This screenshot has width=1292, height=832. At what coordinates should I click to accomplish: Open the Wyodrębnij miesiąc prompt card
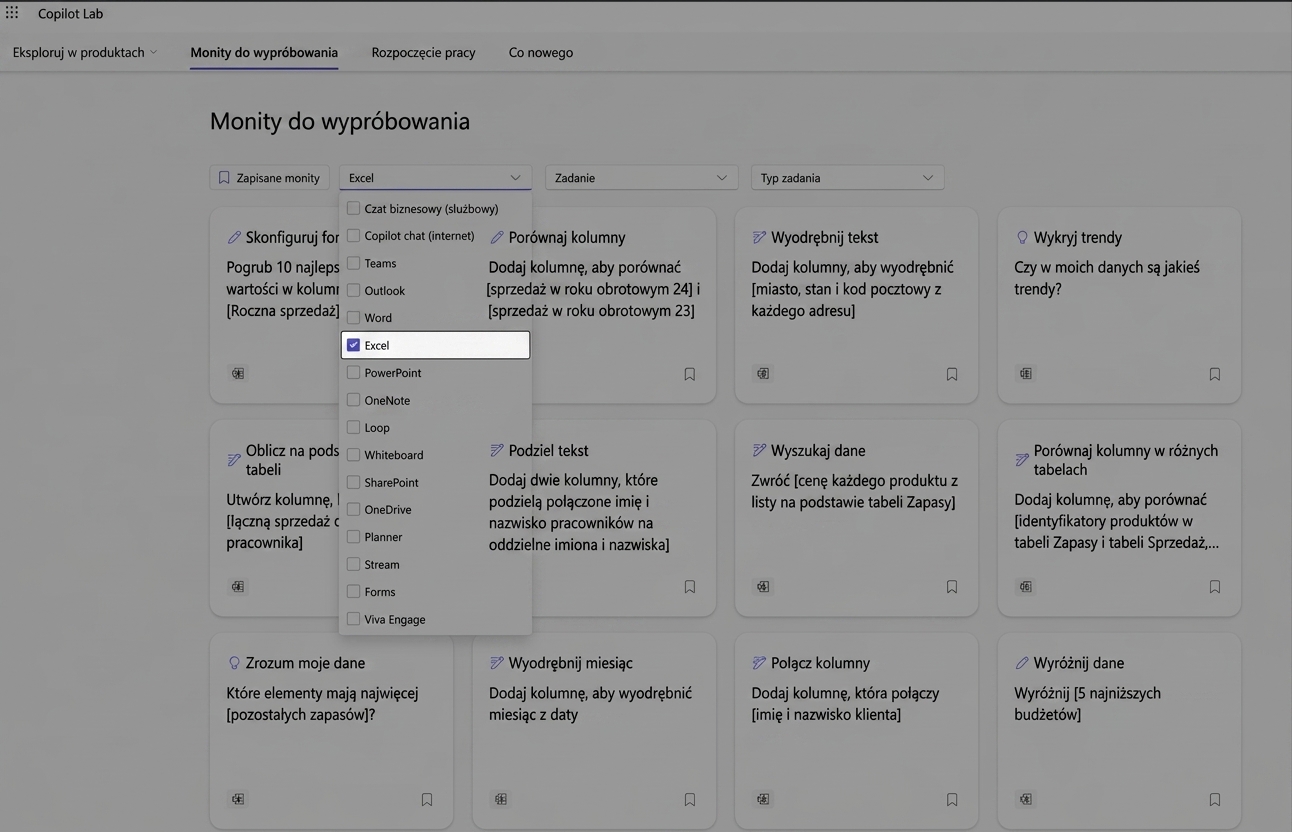[x=594, y=731]
